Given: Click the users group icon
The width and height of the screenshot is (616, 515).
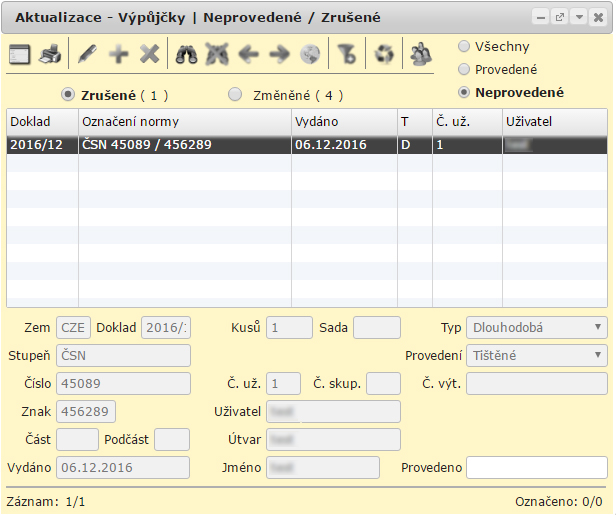Looking at the screenshot, I should pos(421,55).
